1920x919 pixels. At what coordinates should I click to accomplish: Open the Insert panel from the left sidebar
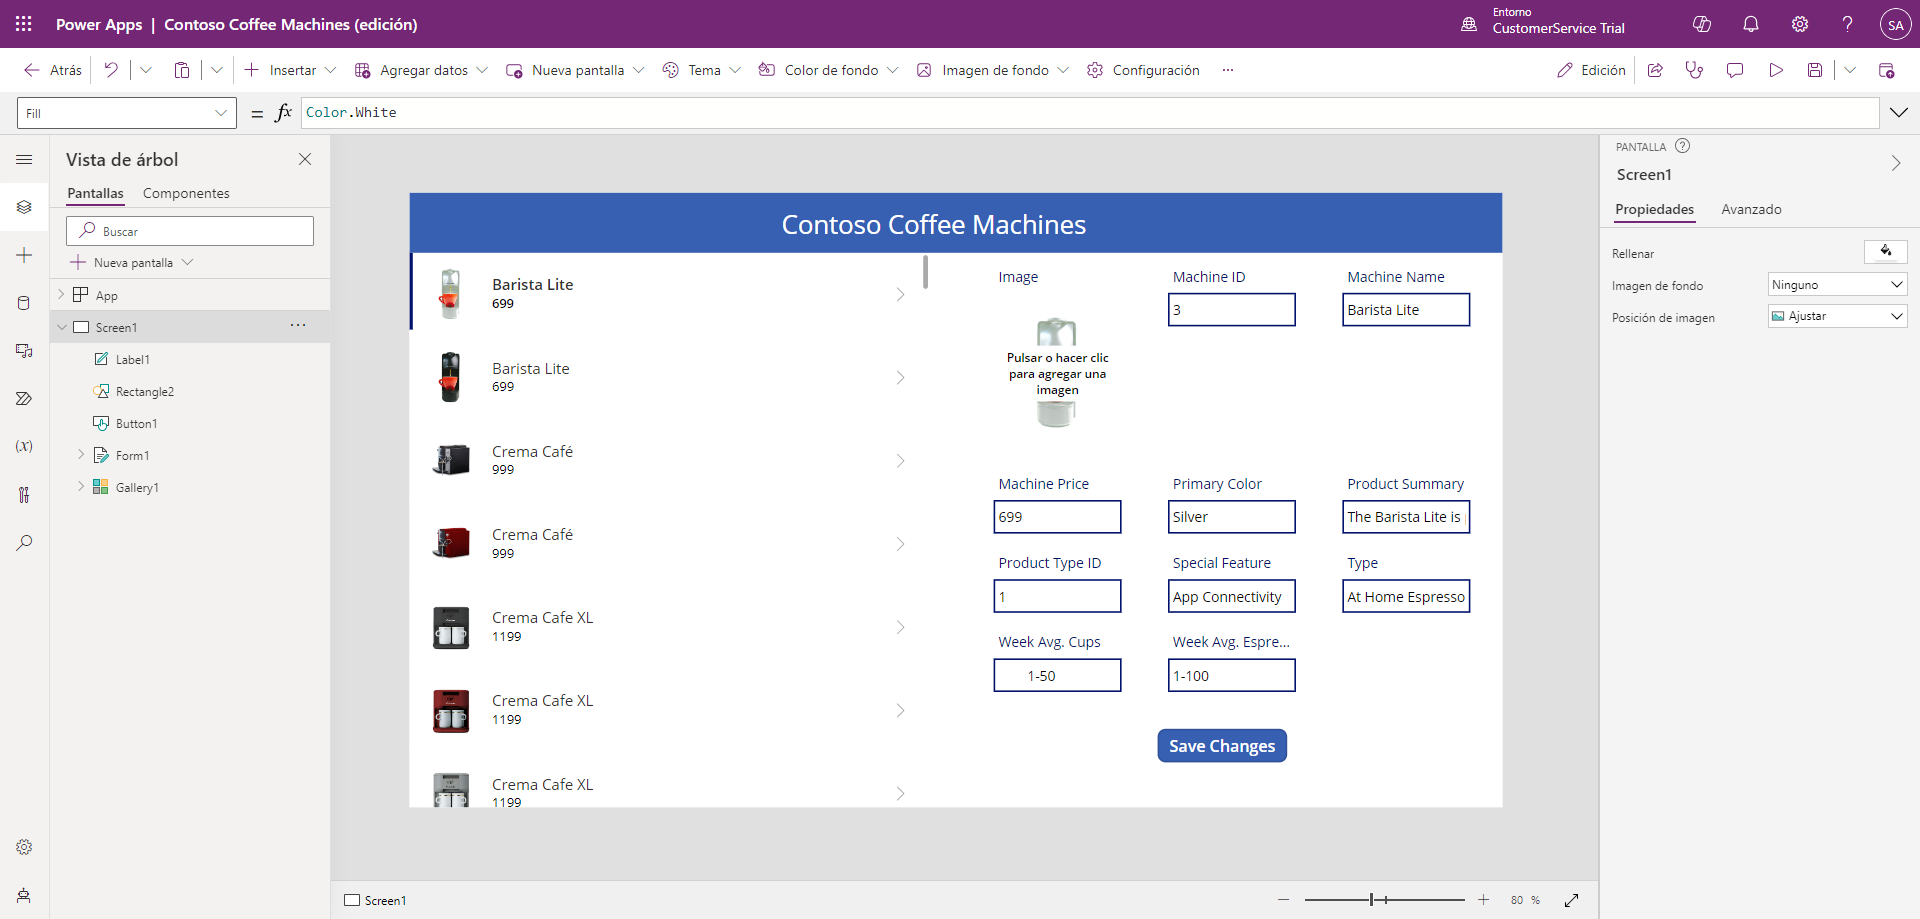click(24, 255)
